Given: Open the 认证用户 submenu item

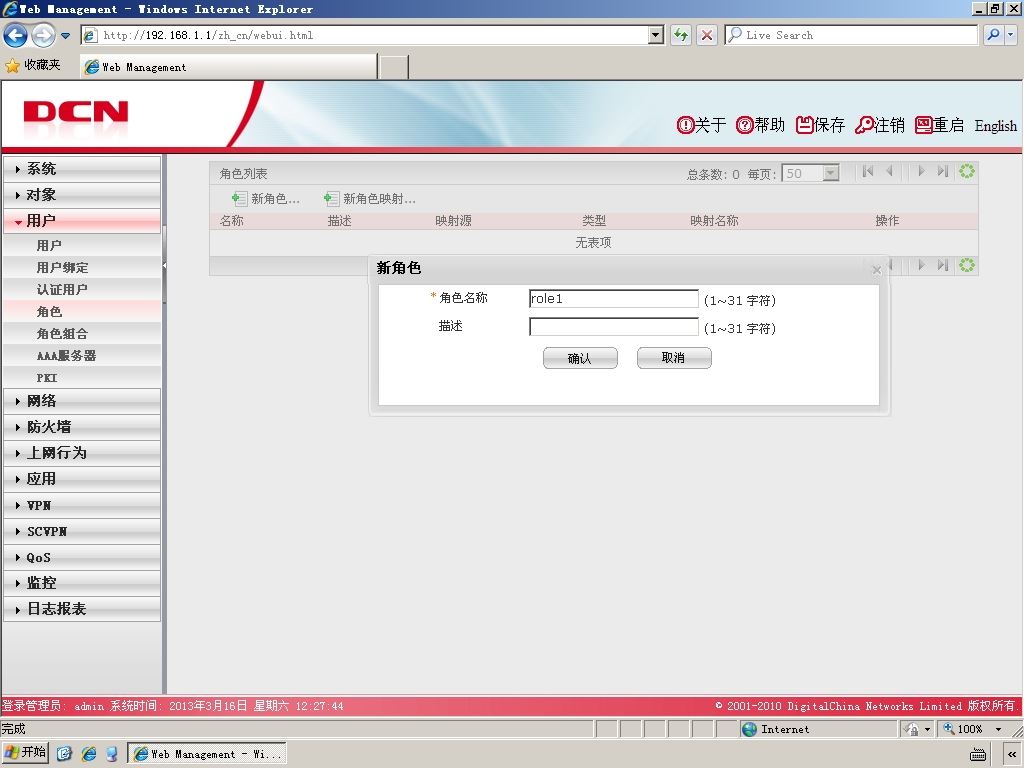Looking at the screenshot, I should tap(82, 290).
